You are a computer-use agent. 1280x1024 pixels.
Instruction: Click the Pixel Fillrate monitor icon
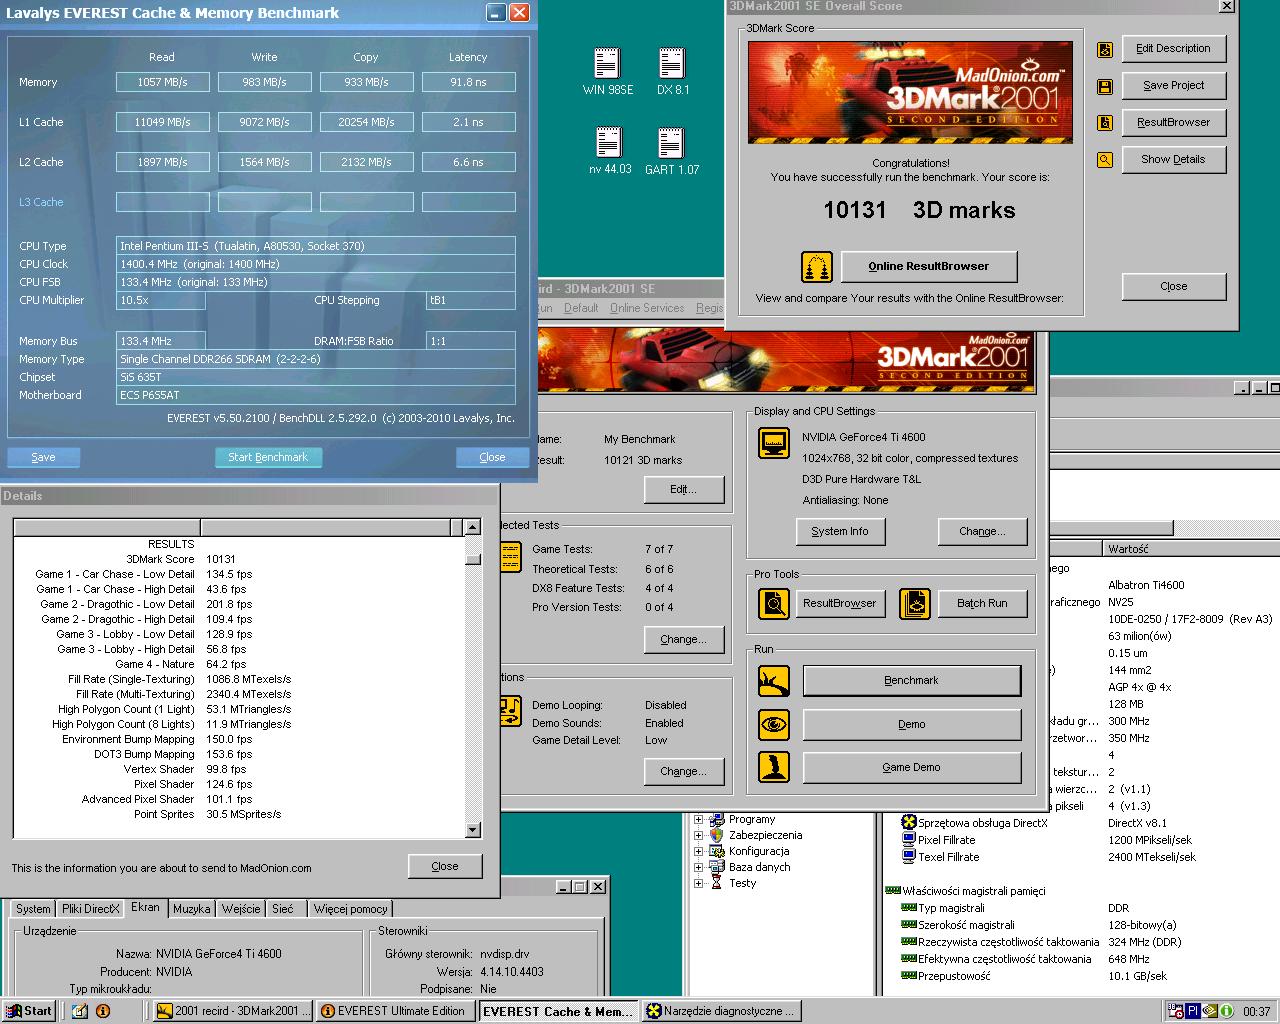908,840
